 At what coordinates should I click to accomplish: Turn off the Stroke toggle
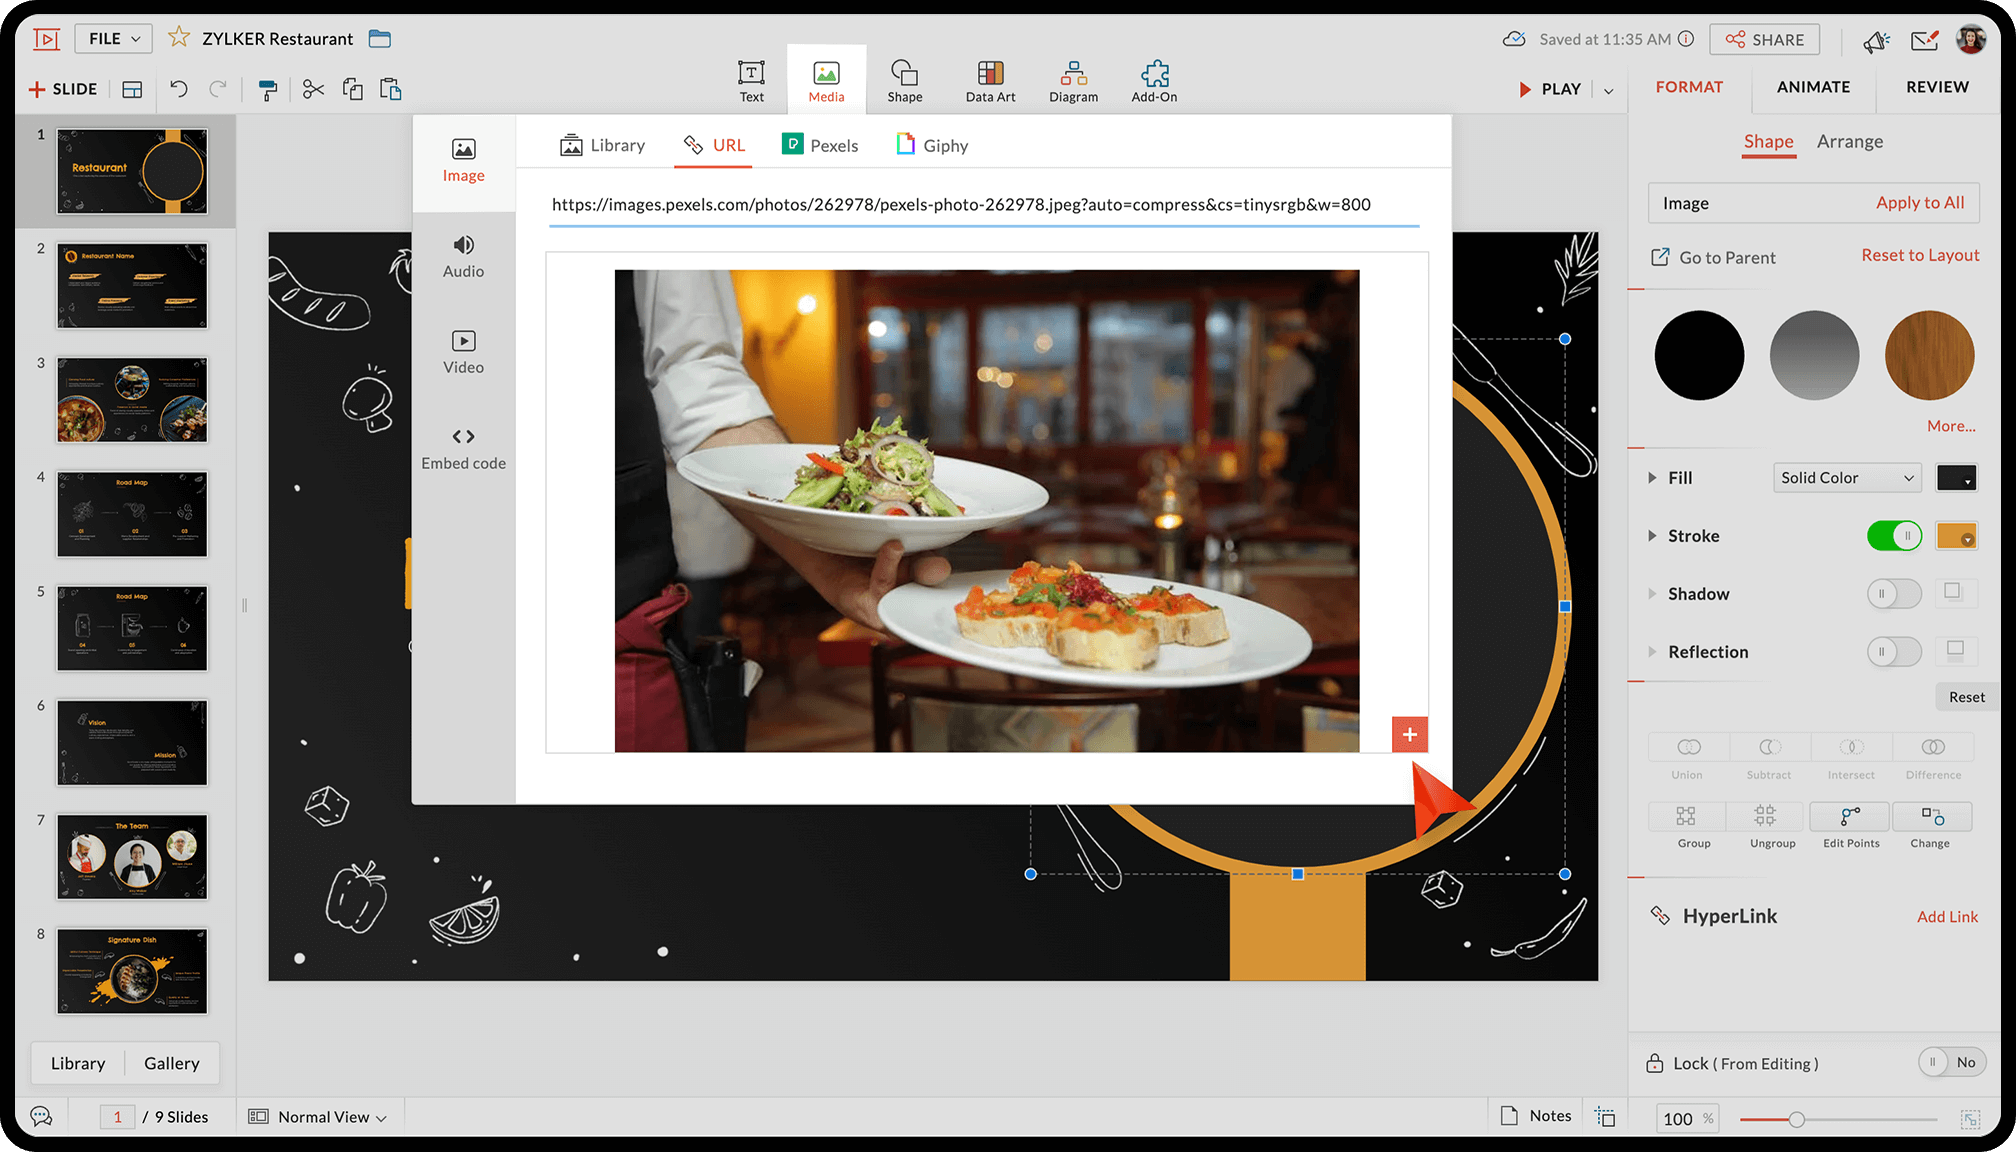pyautogui.click(x=1894, y=536)
